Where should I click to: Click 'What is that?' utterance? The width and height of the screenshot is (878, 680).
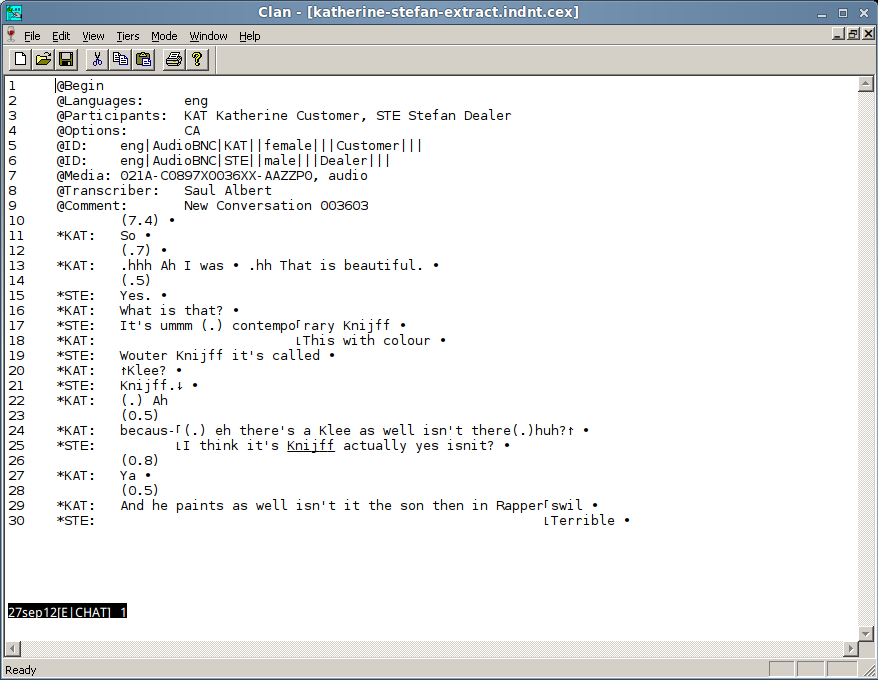tap(171, 311)
